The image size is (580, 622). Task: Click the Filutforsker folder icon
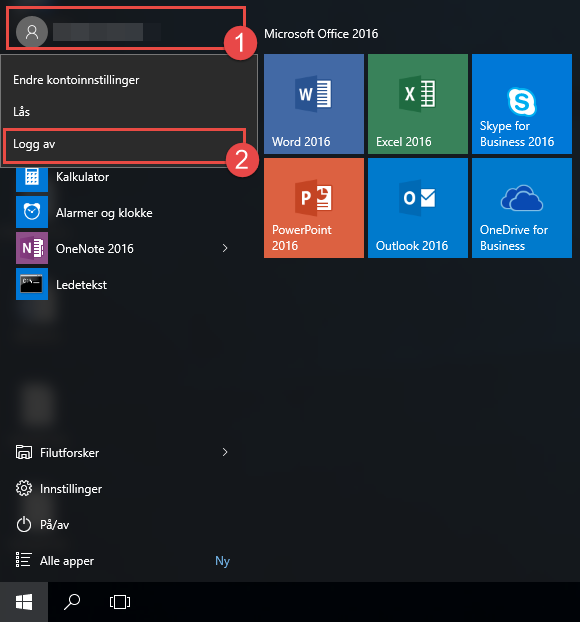[24, 452]
